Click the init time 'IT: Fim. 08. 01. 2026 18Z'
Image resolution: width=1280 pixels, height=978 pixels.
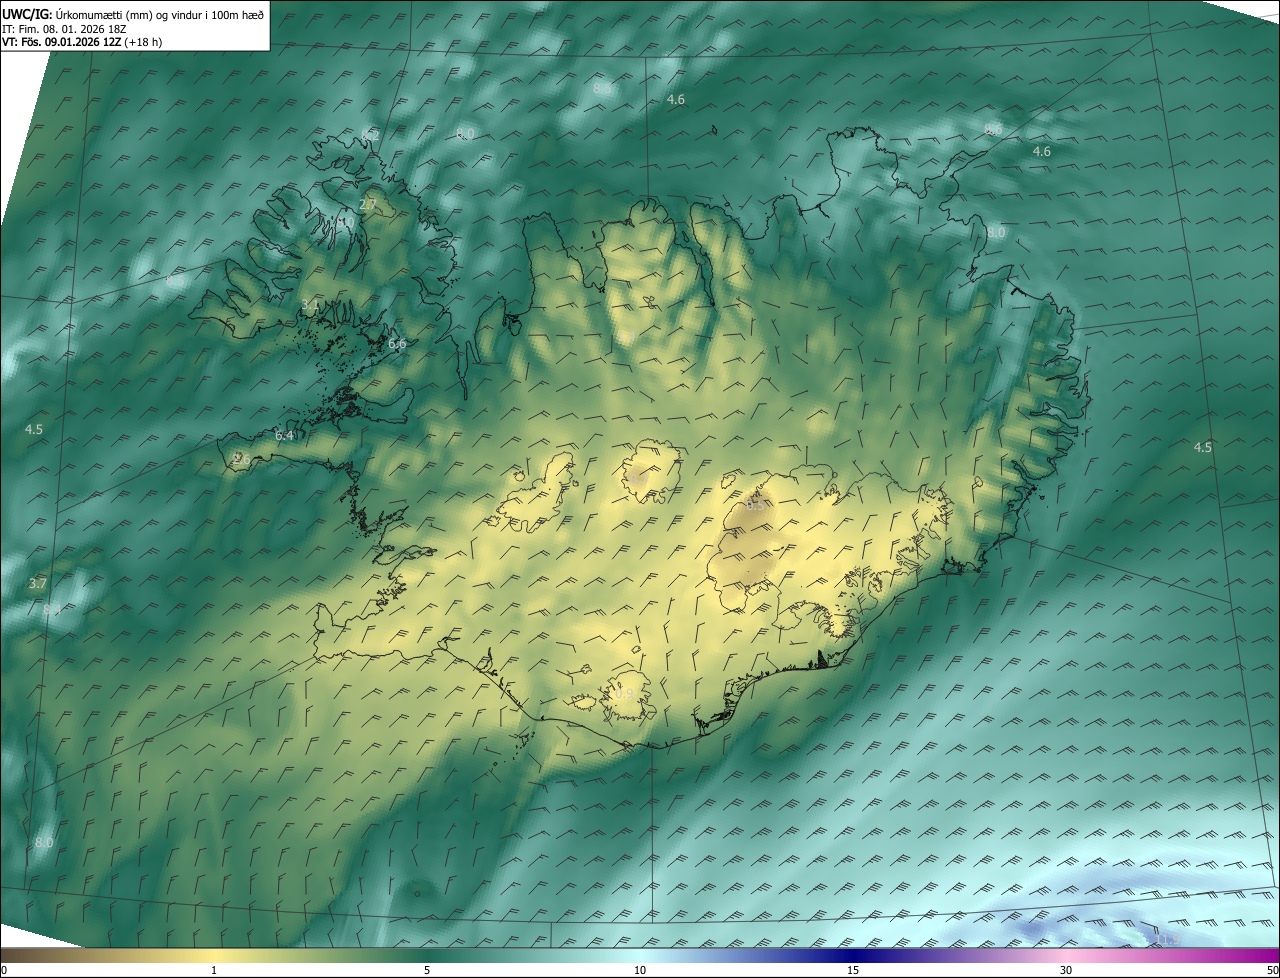pos(64,29)
